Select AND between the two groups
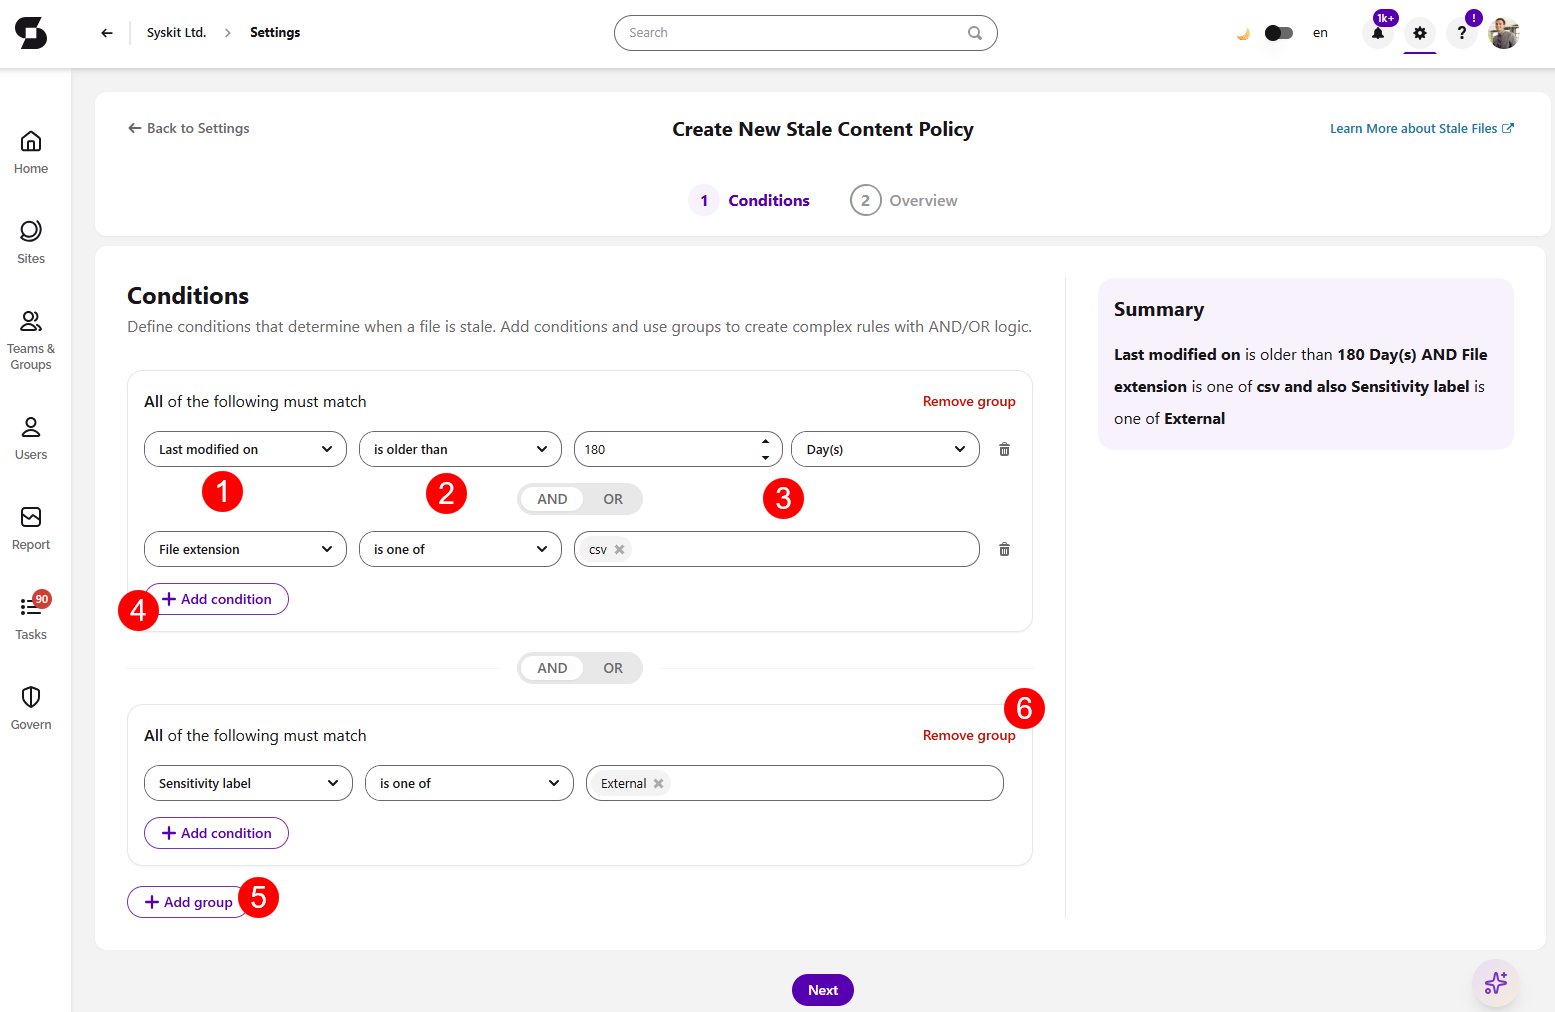The width and height of the screenshot is (1555, 1012). click(x=552, y=668)
